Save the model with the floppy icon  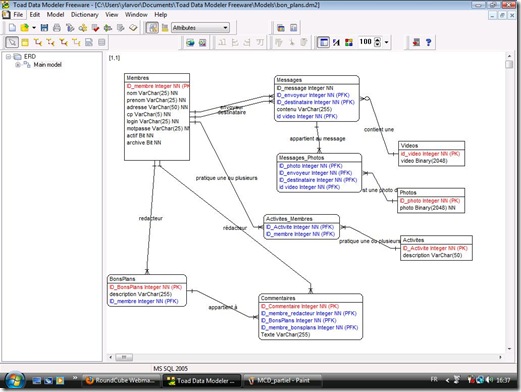tap(44, 28)
